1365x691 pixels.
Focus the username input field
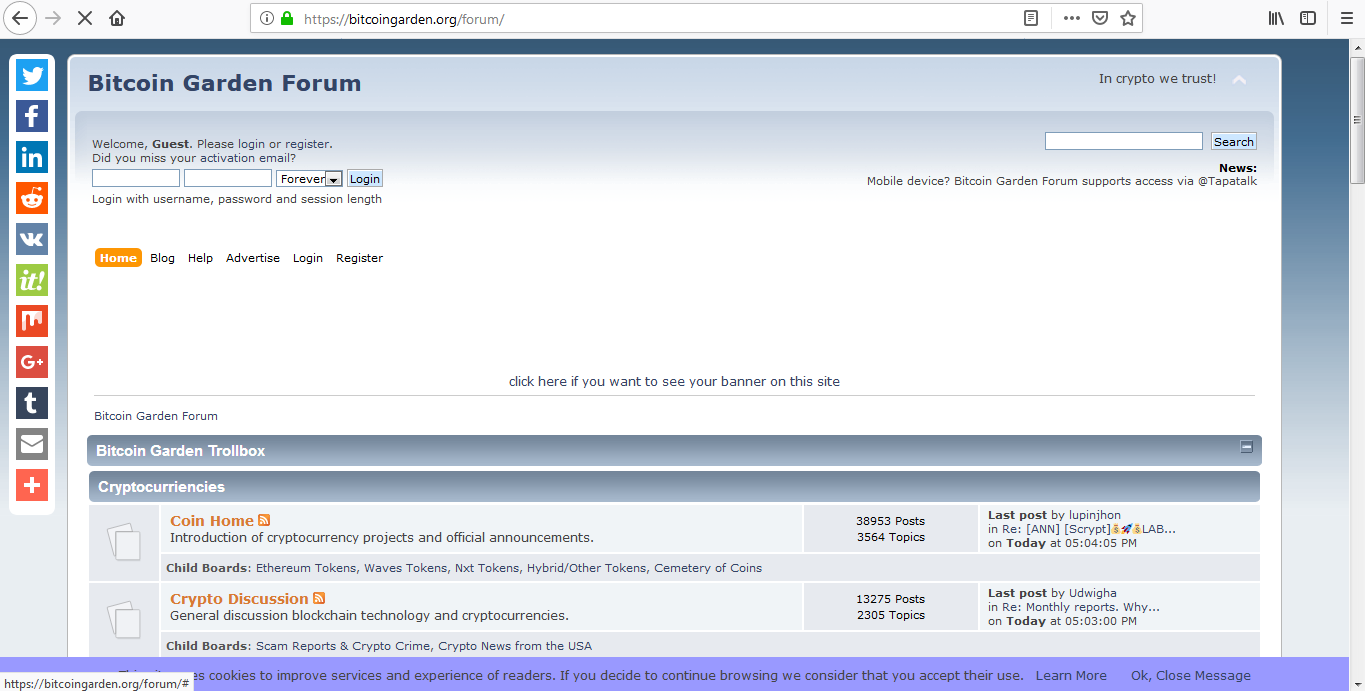click(x=136, y=178)
